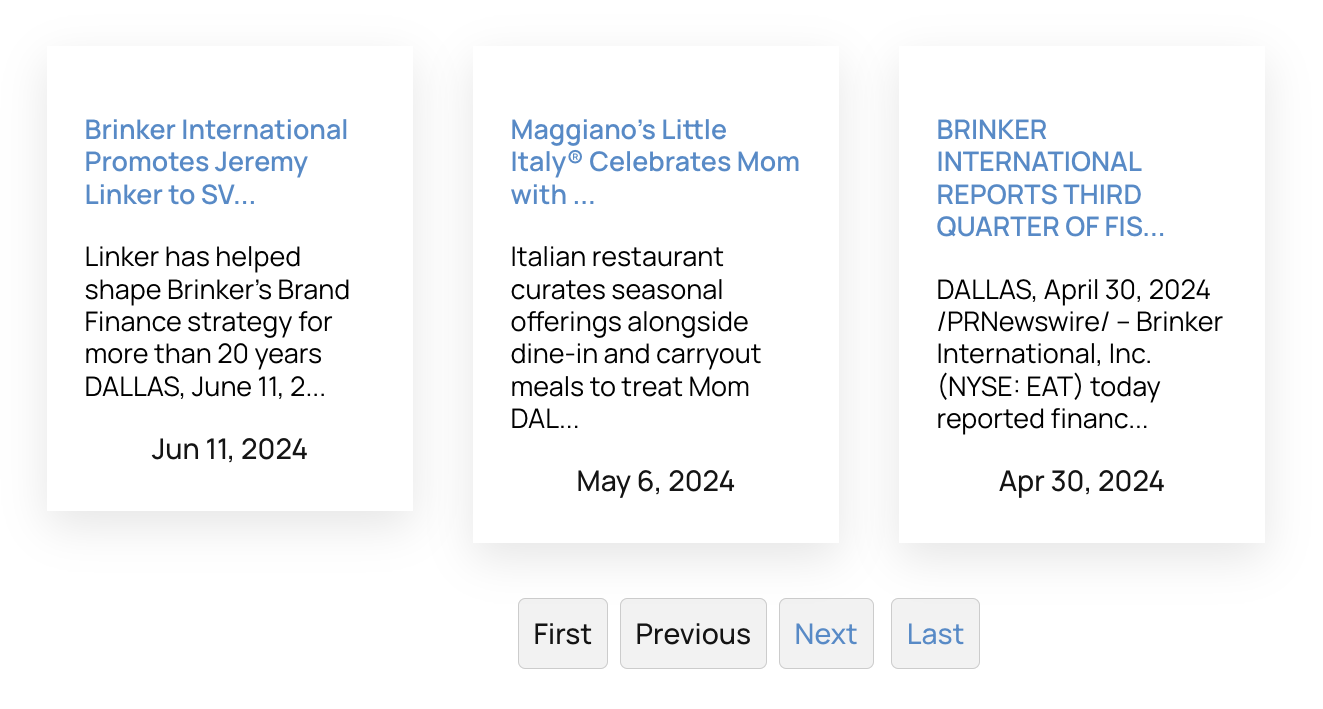The height and width of the screenshot is (709, 1323).
Task: Click the 'DALLAS, June 11' text line
Action: coord(204,386)
